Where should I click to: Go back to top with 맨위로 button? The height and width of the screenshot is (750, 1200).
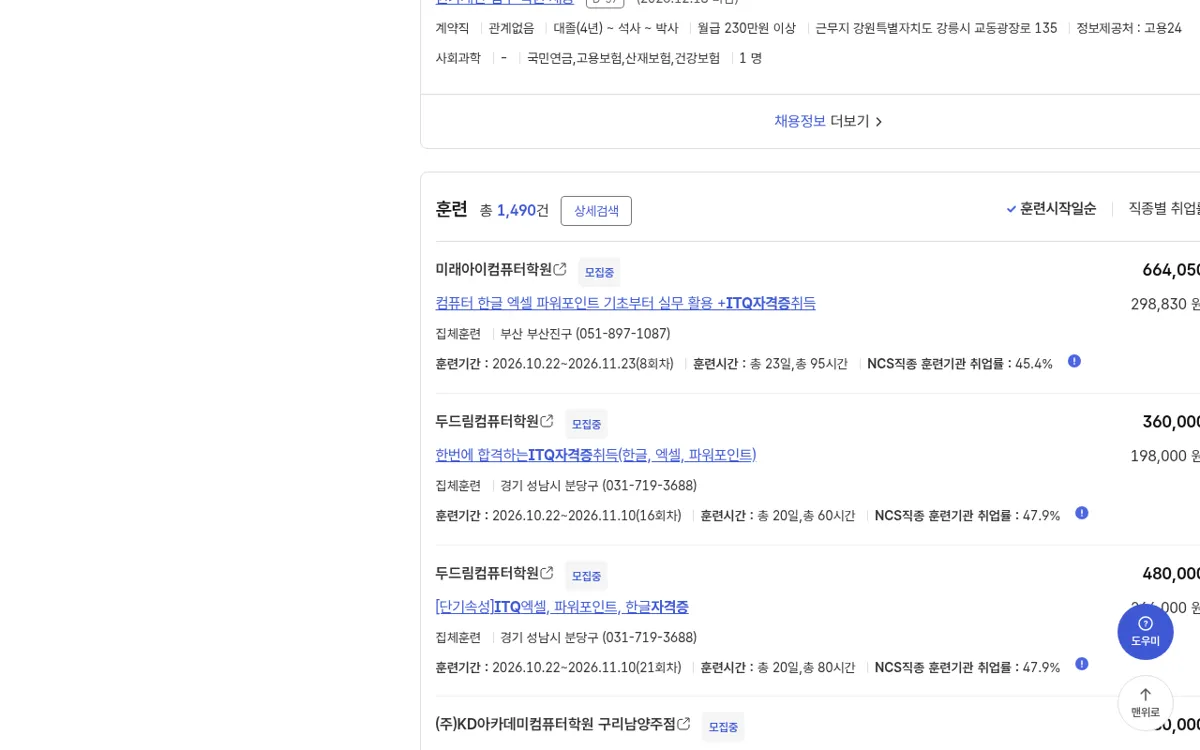point(1145,703)
